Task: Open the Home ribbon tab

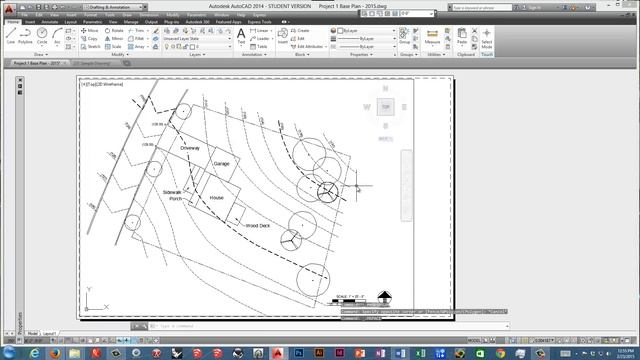Action: [x=13, y=22]
